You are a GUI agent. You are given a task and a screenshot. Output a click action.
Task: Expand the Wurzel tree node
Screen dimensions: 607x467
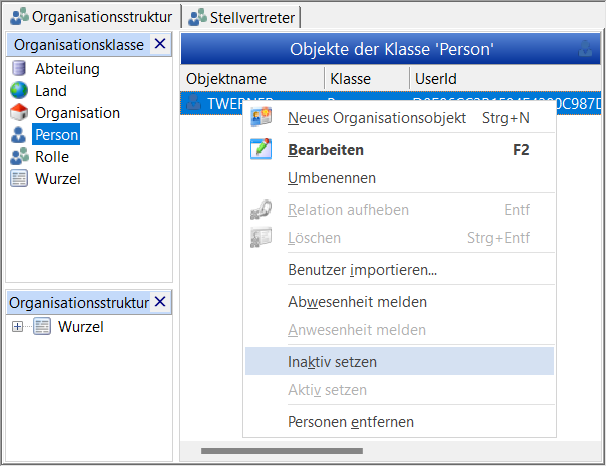pos(17,327)
